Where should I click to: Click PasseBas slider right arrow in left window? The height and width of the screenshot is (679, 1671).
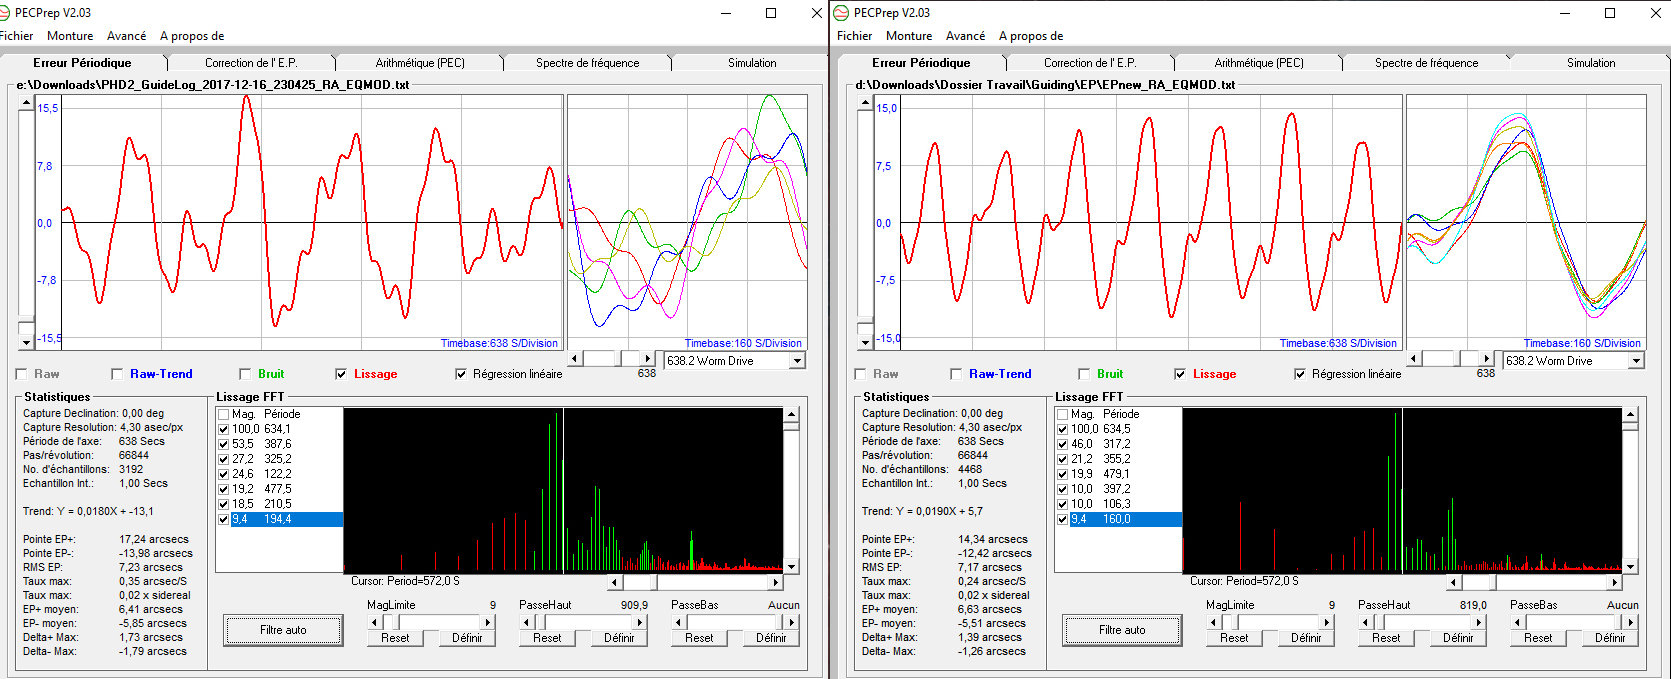(x=792, y=622)
